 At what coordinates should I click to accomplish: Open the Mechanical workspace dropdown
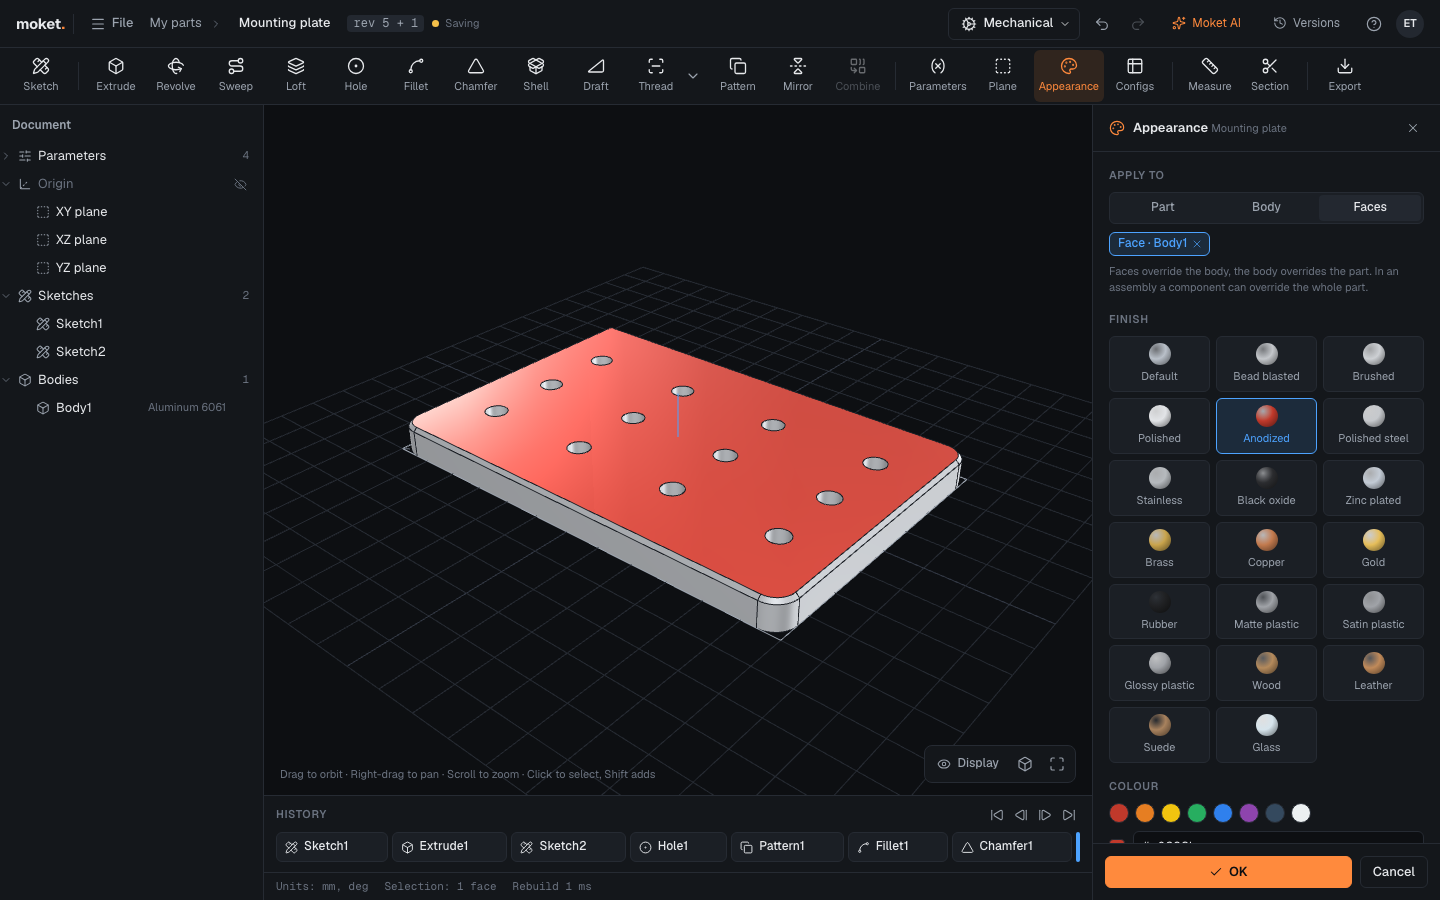coord(1015,23)
